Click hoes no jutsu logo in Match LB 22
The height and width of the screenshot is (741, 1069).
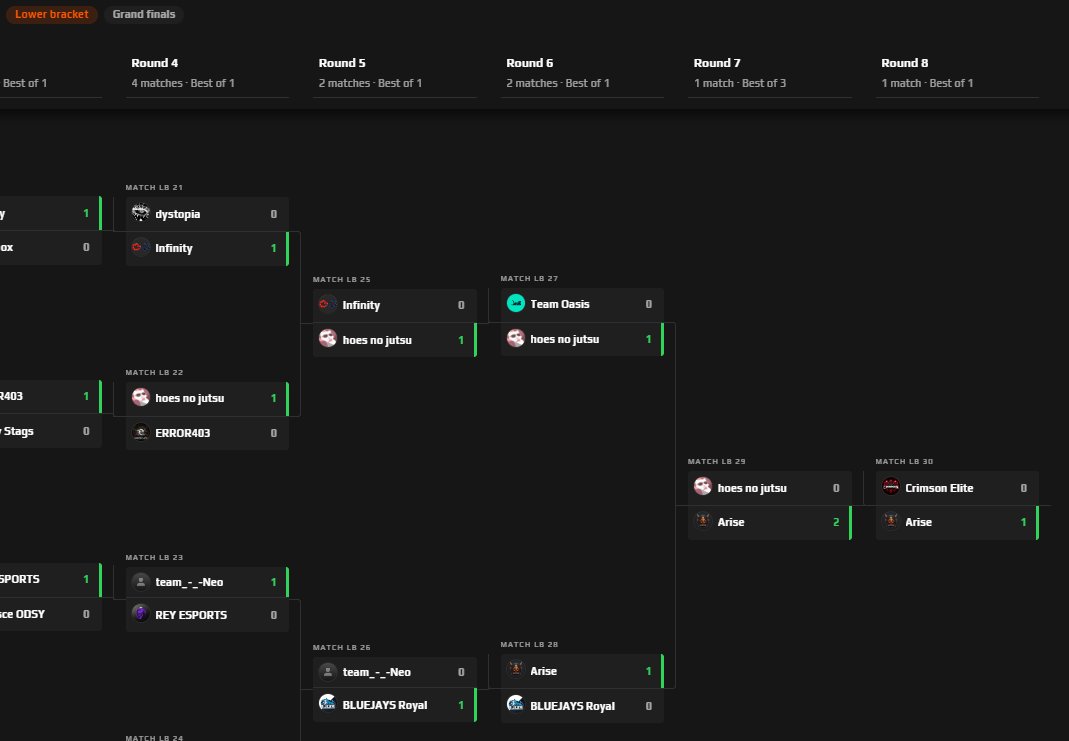pos(140,397)
